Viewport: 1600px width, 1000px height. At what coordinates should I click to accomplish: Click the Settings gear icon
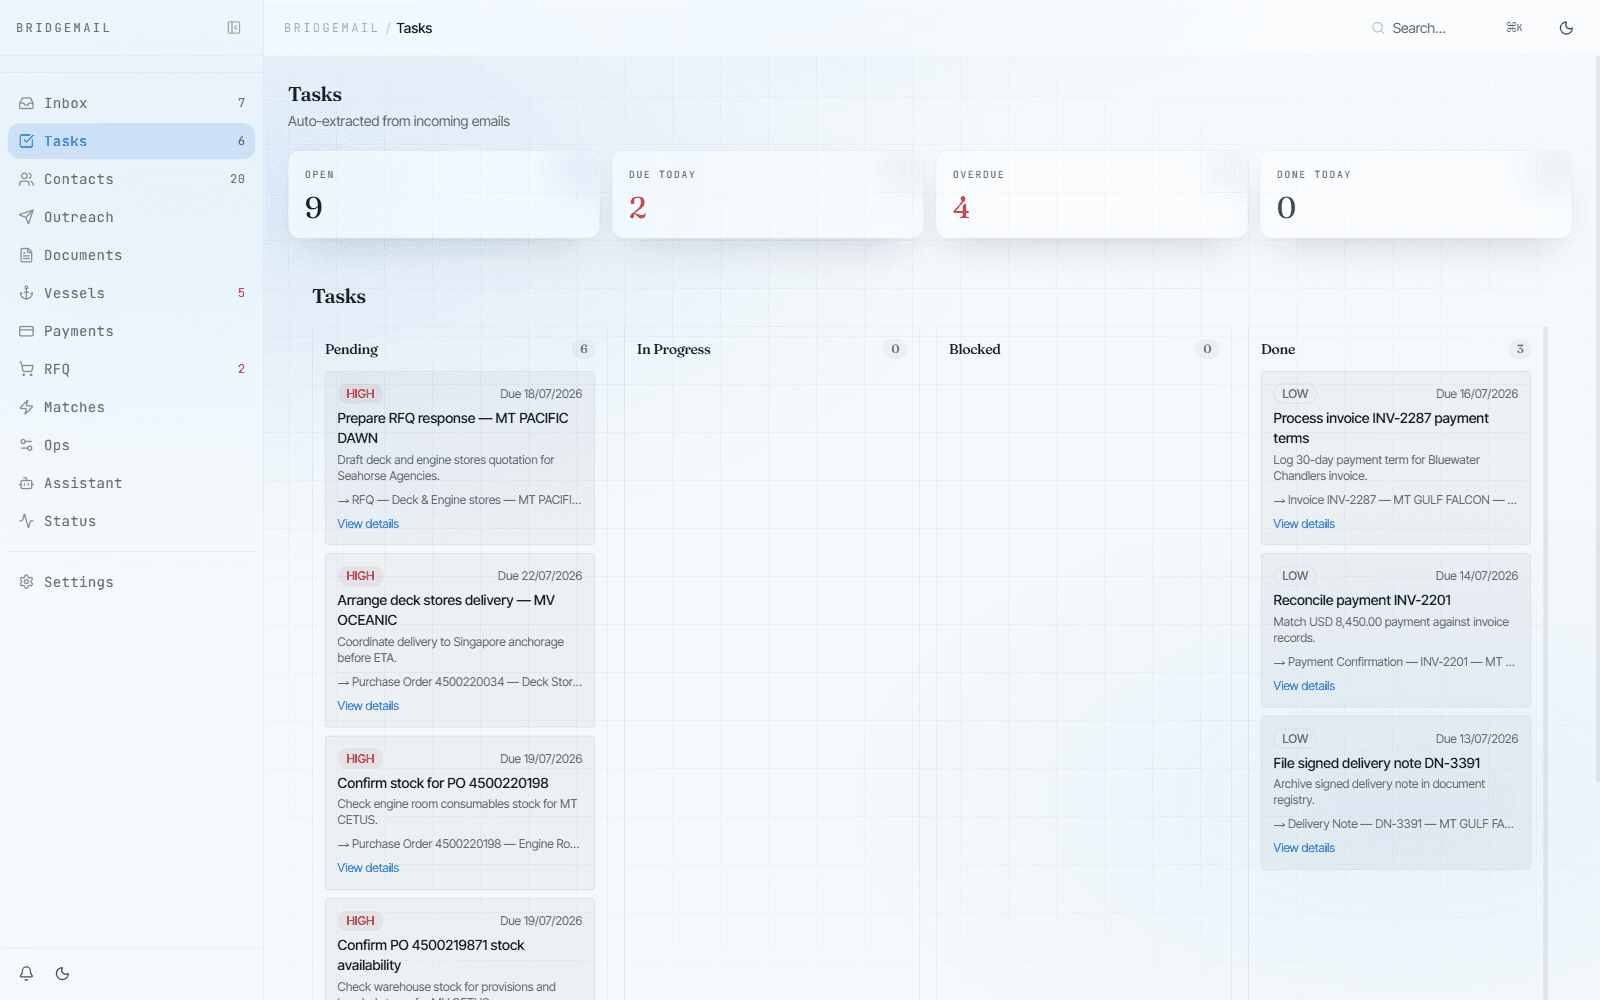point(27,582)
